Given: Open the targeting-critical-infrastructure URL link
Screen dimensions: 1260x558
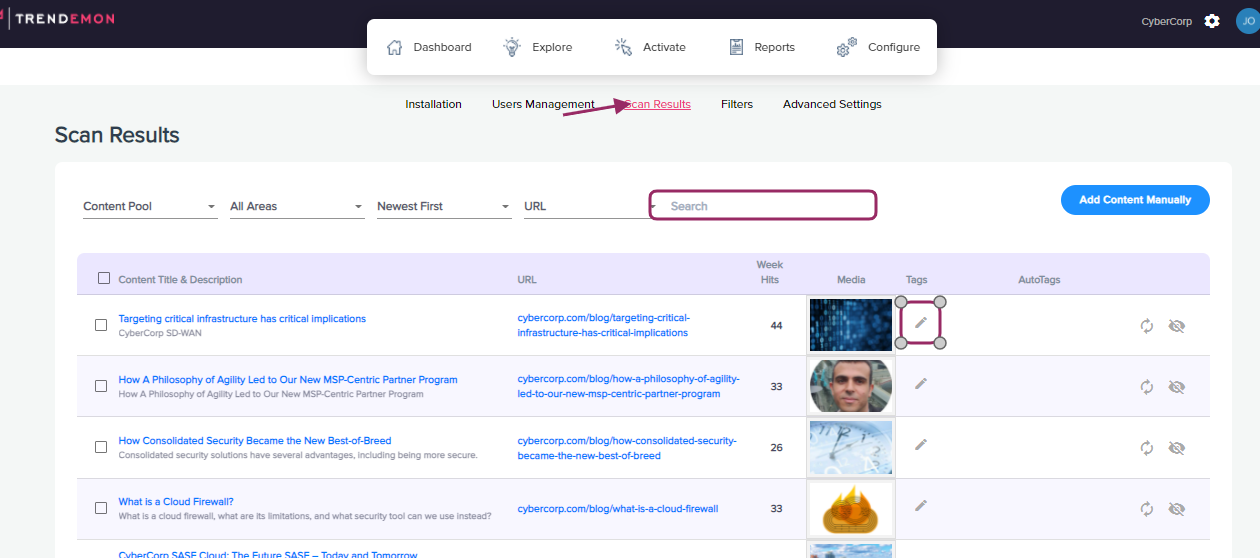Looking at the screenshot, I should pyautogui.click(x=603, y=325).
